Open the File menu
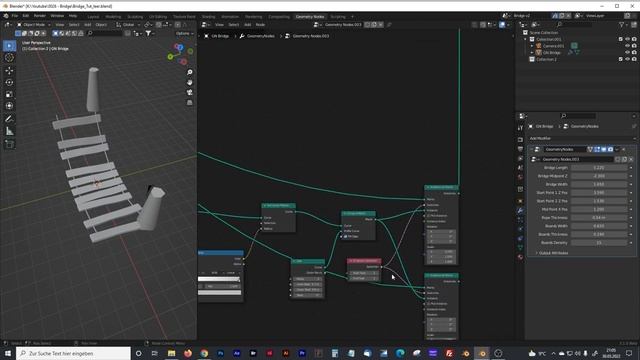 click(x=15, y=16)
